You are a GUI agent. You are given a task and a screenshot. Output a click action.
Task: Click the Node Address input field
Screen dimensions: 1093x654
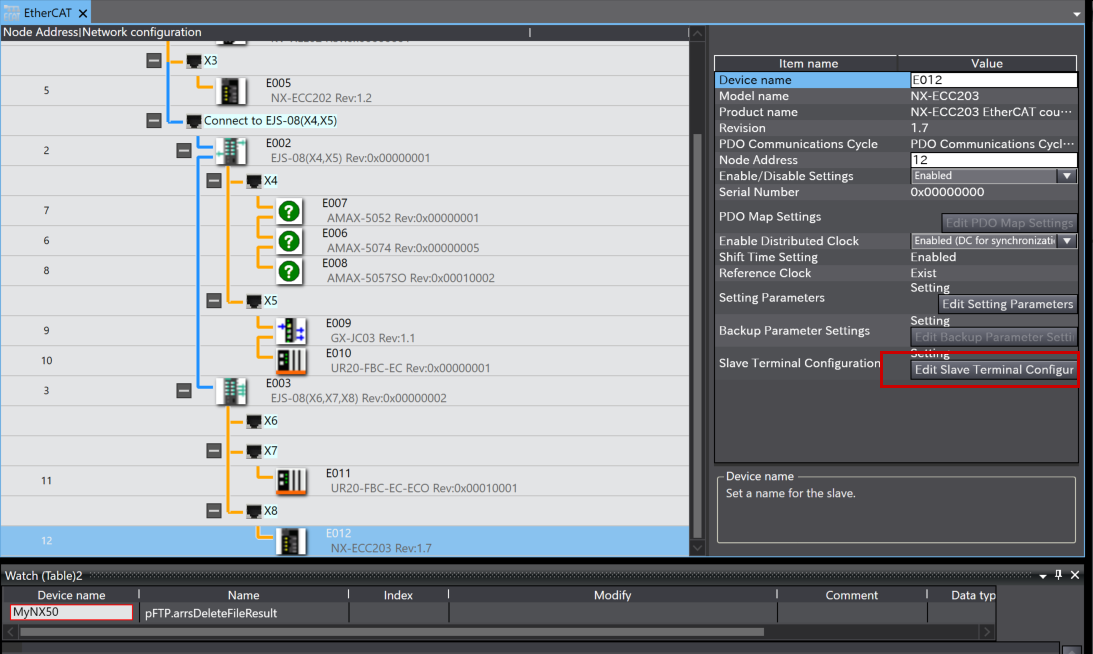click(993, 160)
